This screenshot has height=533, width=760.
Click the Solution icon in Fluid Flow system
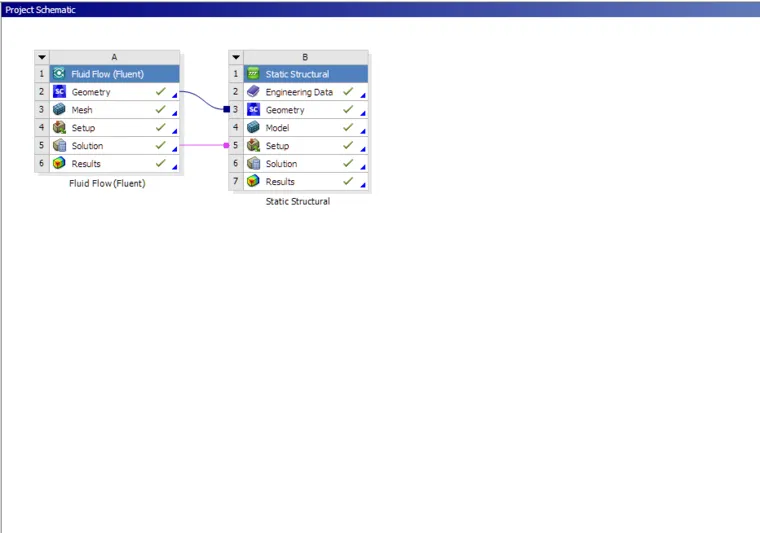(59, 145)
